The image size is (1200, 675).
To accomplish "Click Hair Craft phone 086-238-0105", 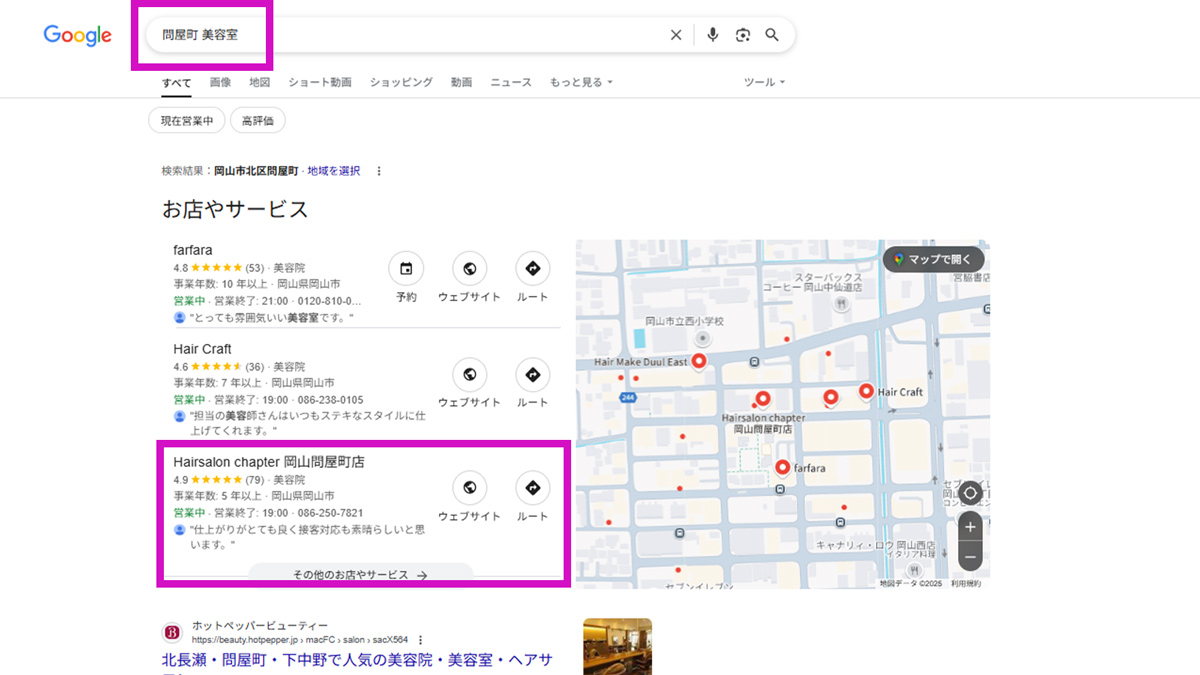I will [331, 399].
